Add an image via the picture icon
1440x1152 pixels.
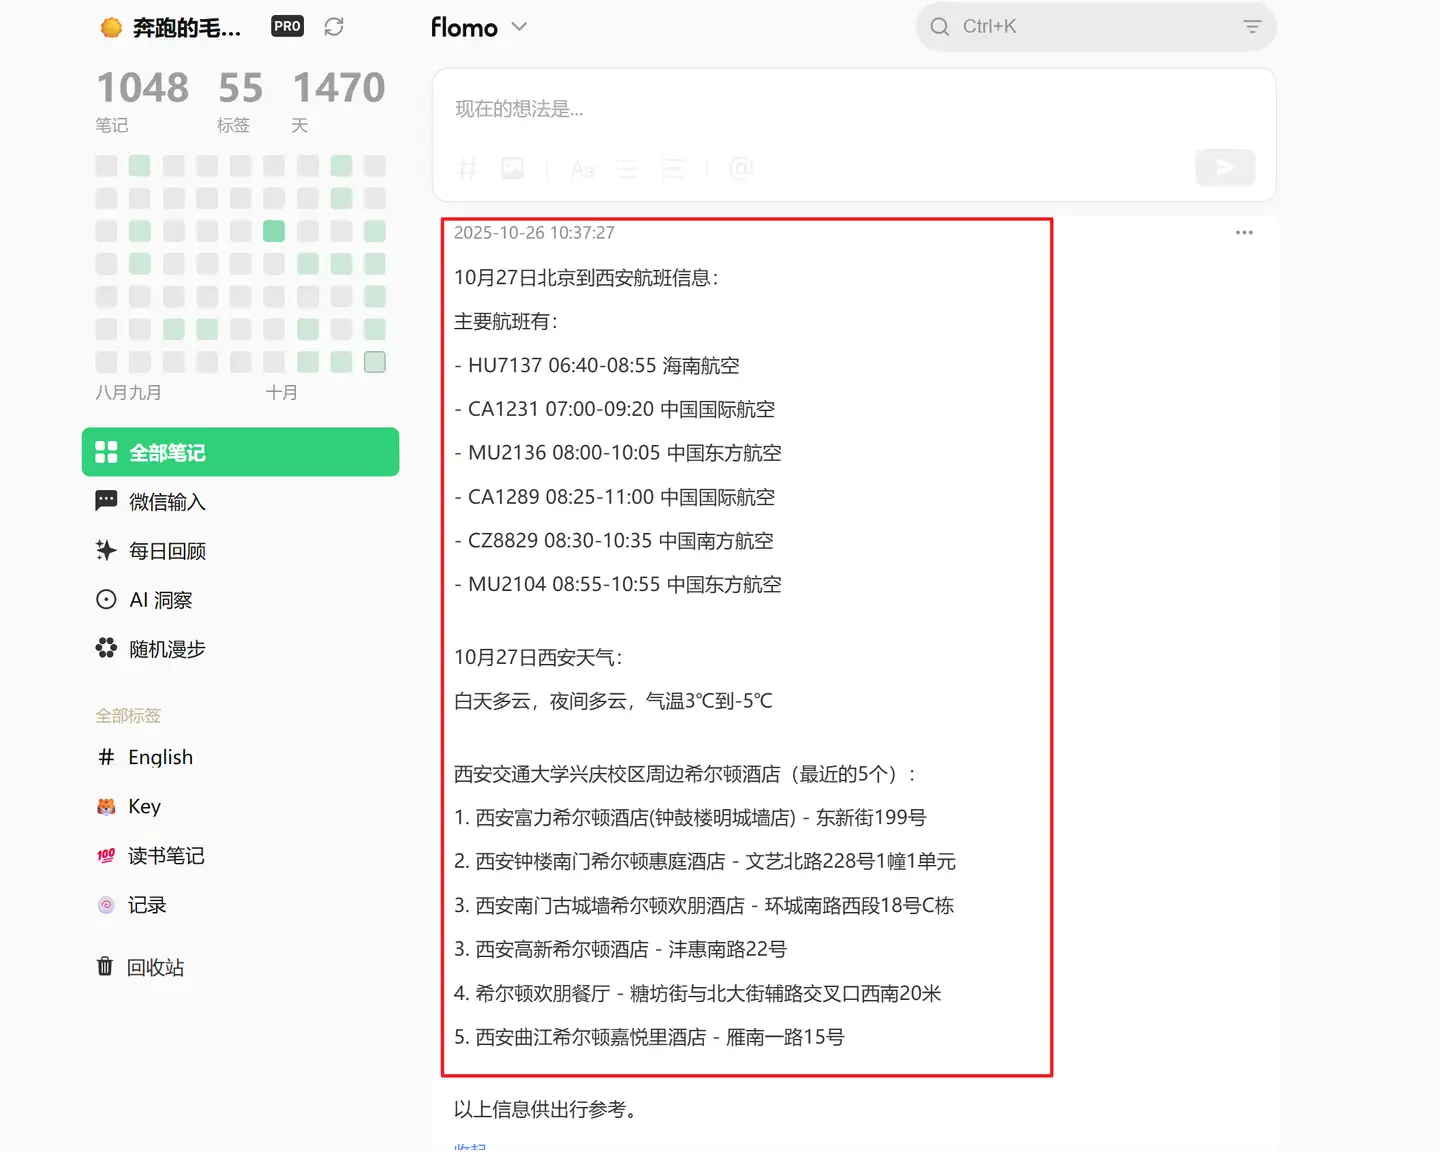pyautogui.click(x=513, y=168)
